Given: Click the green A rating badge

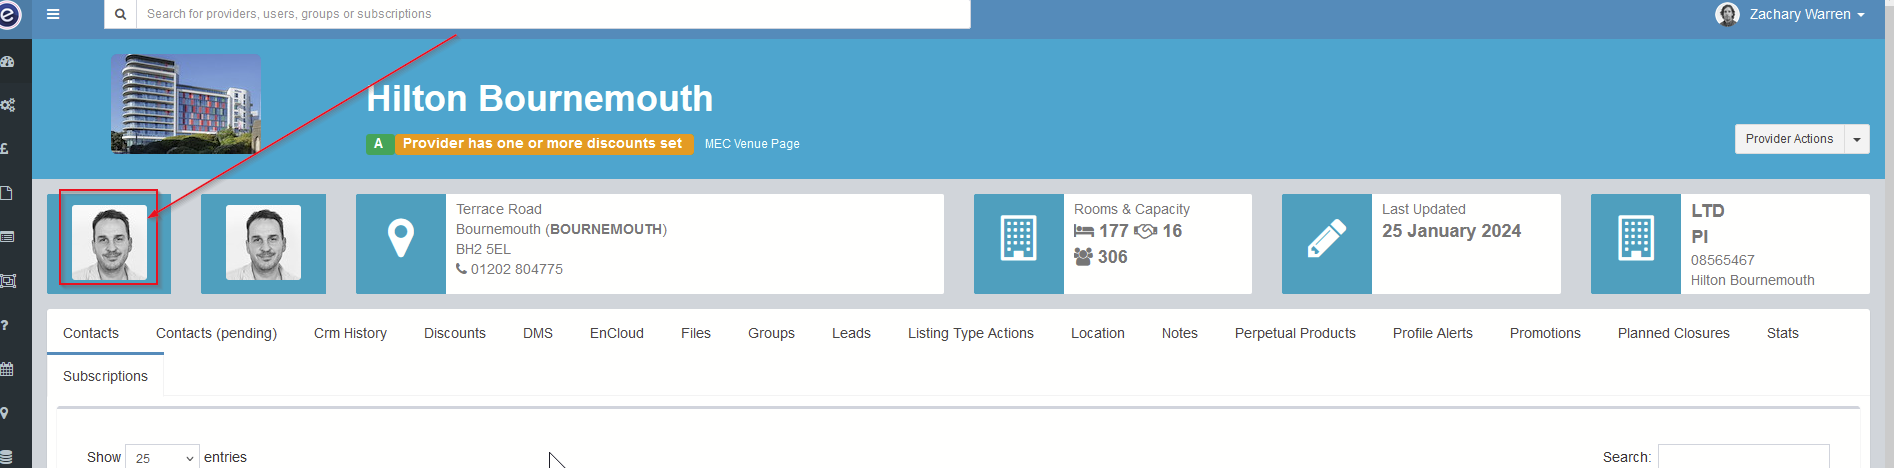Looking at the screenshot, I should coord(379,144).
